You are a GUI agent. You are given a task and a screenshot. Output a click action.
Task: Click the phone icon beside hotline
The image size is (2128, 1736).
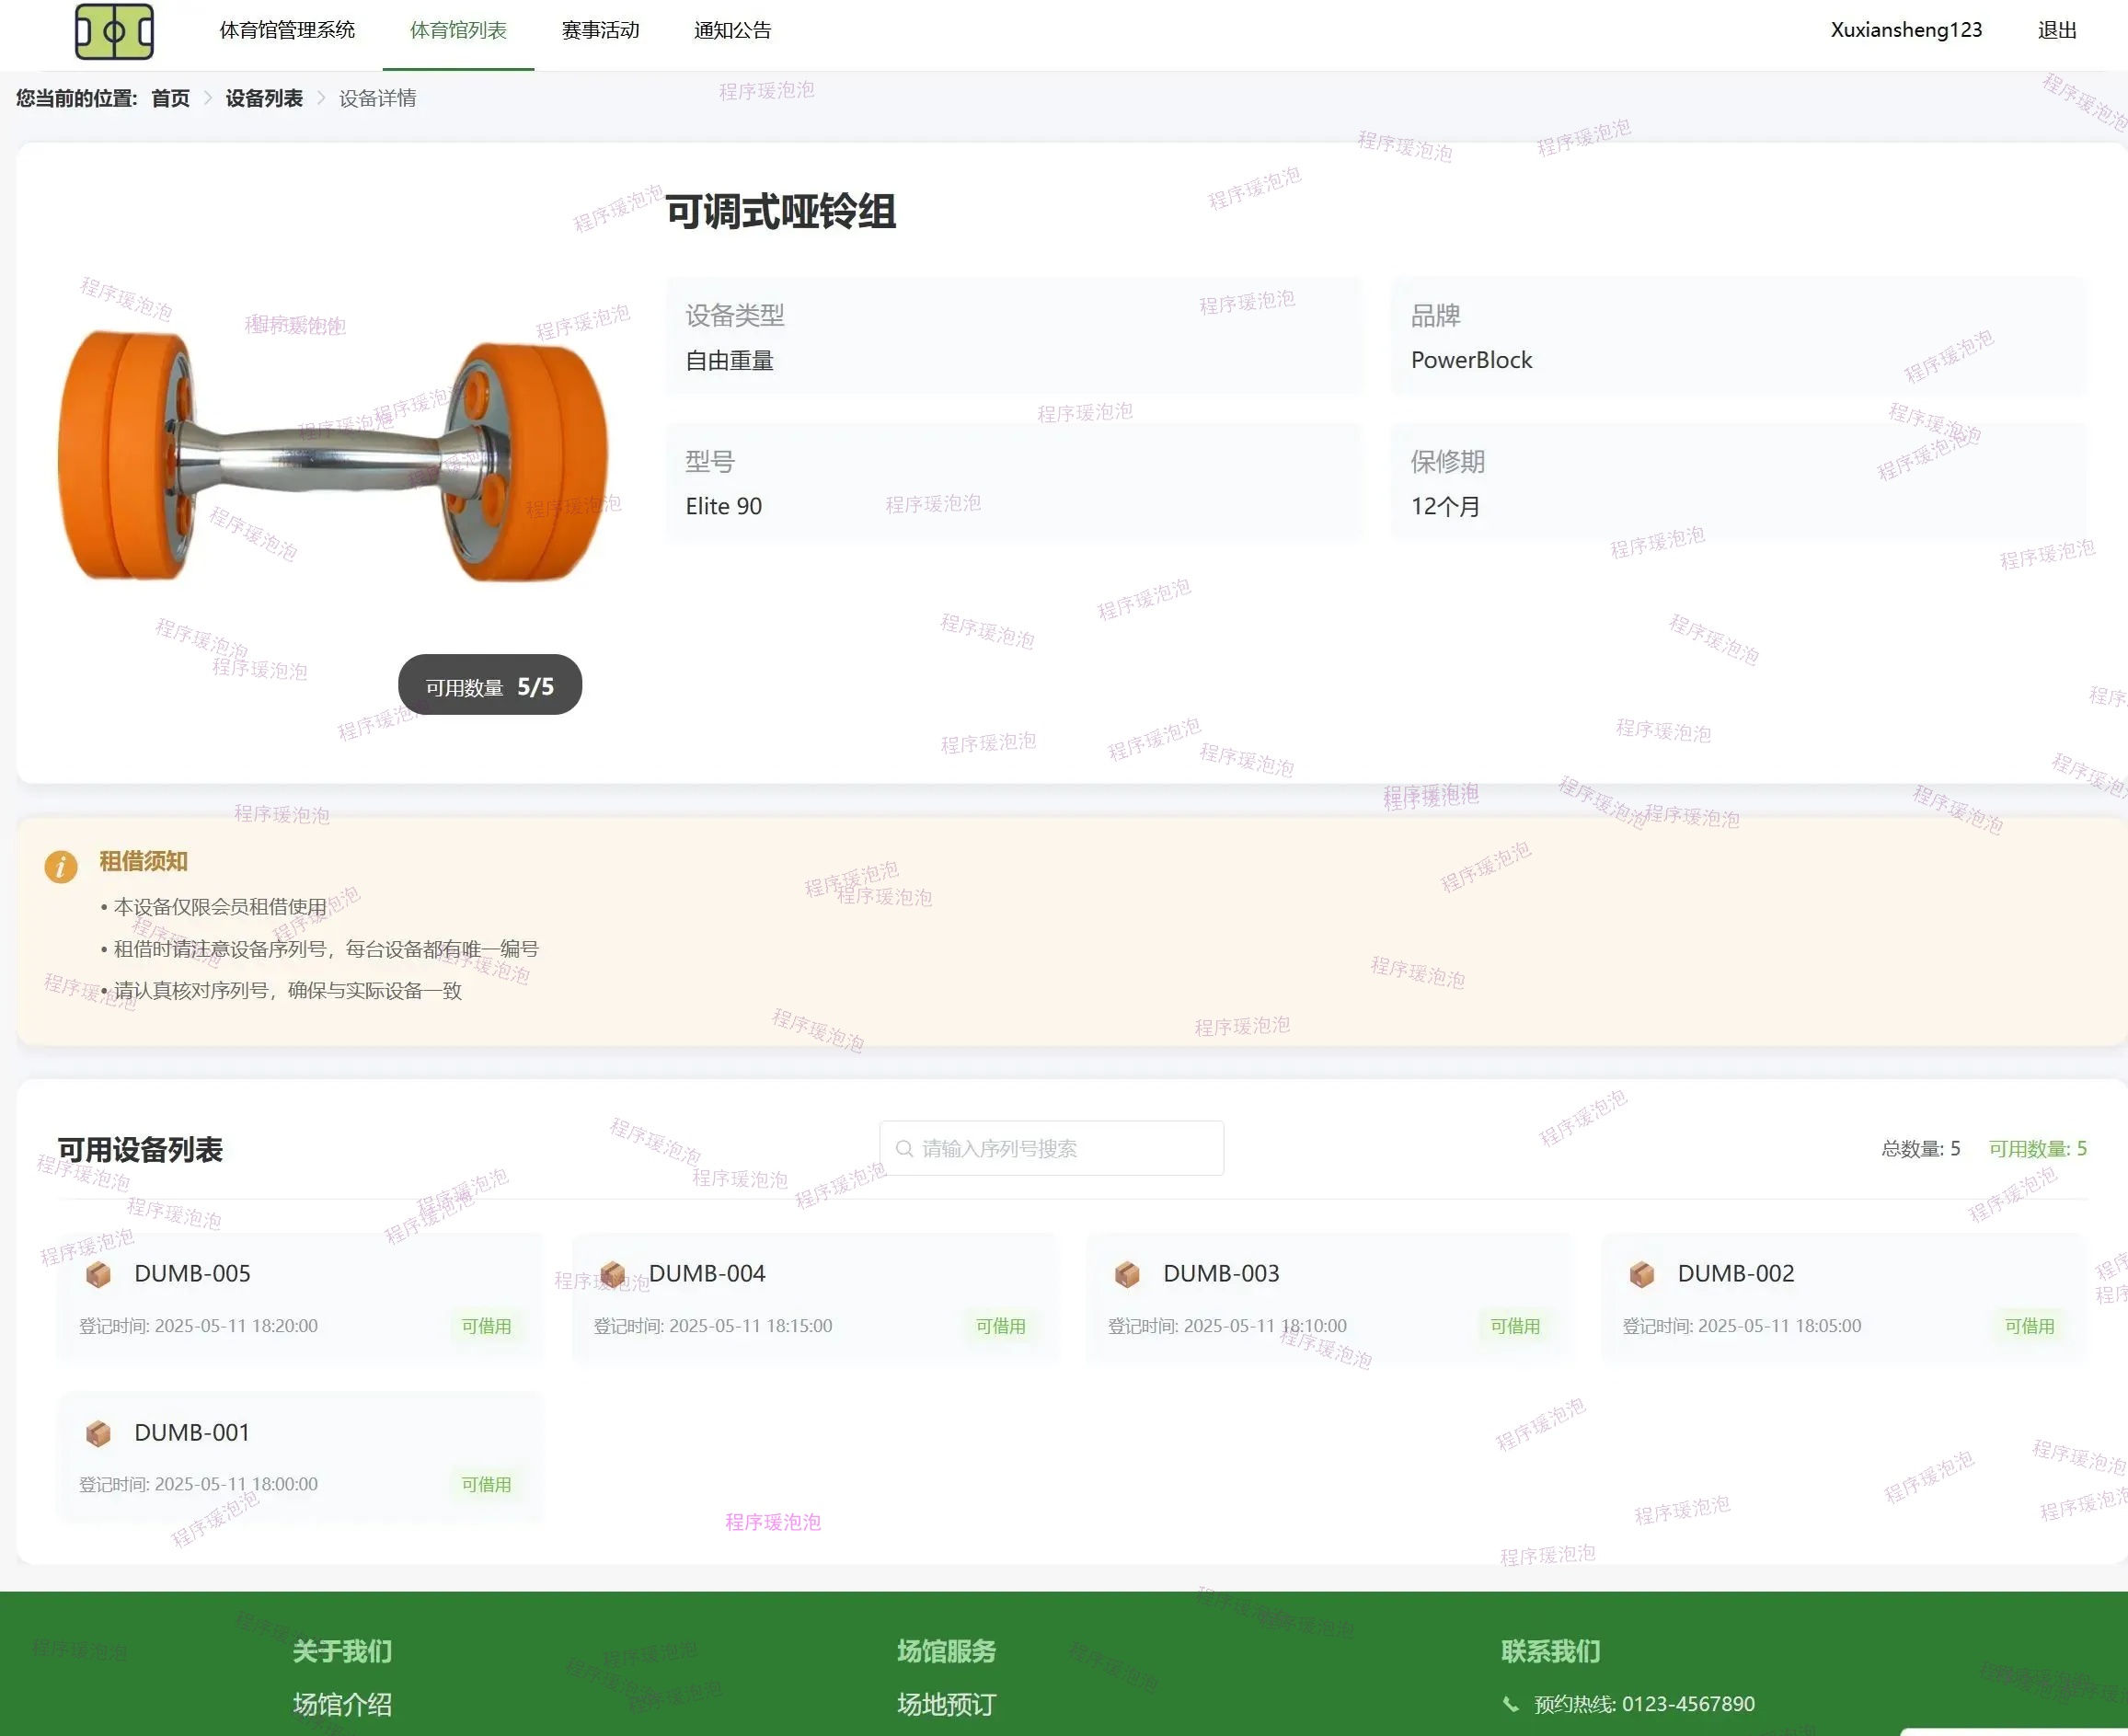tap(1510, 1704)
